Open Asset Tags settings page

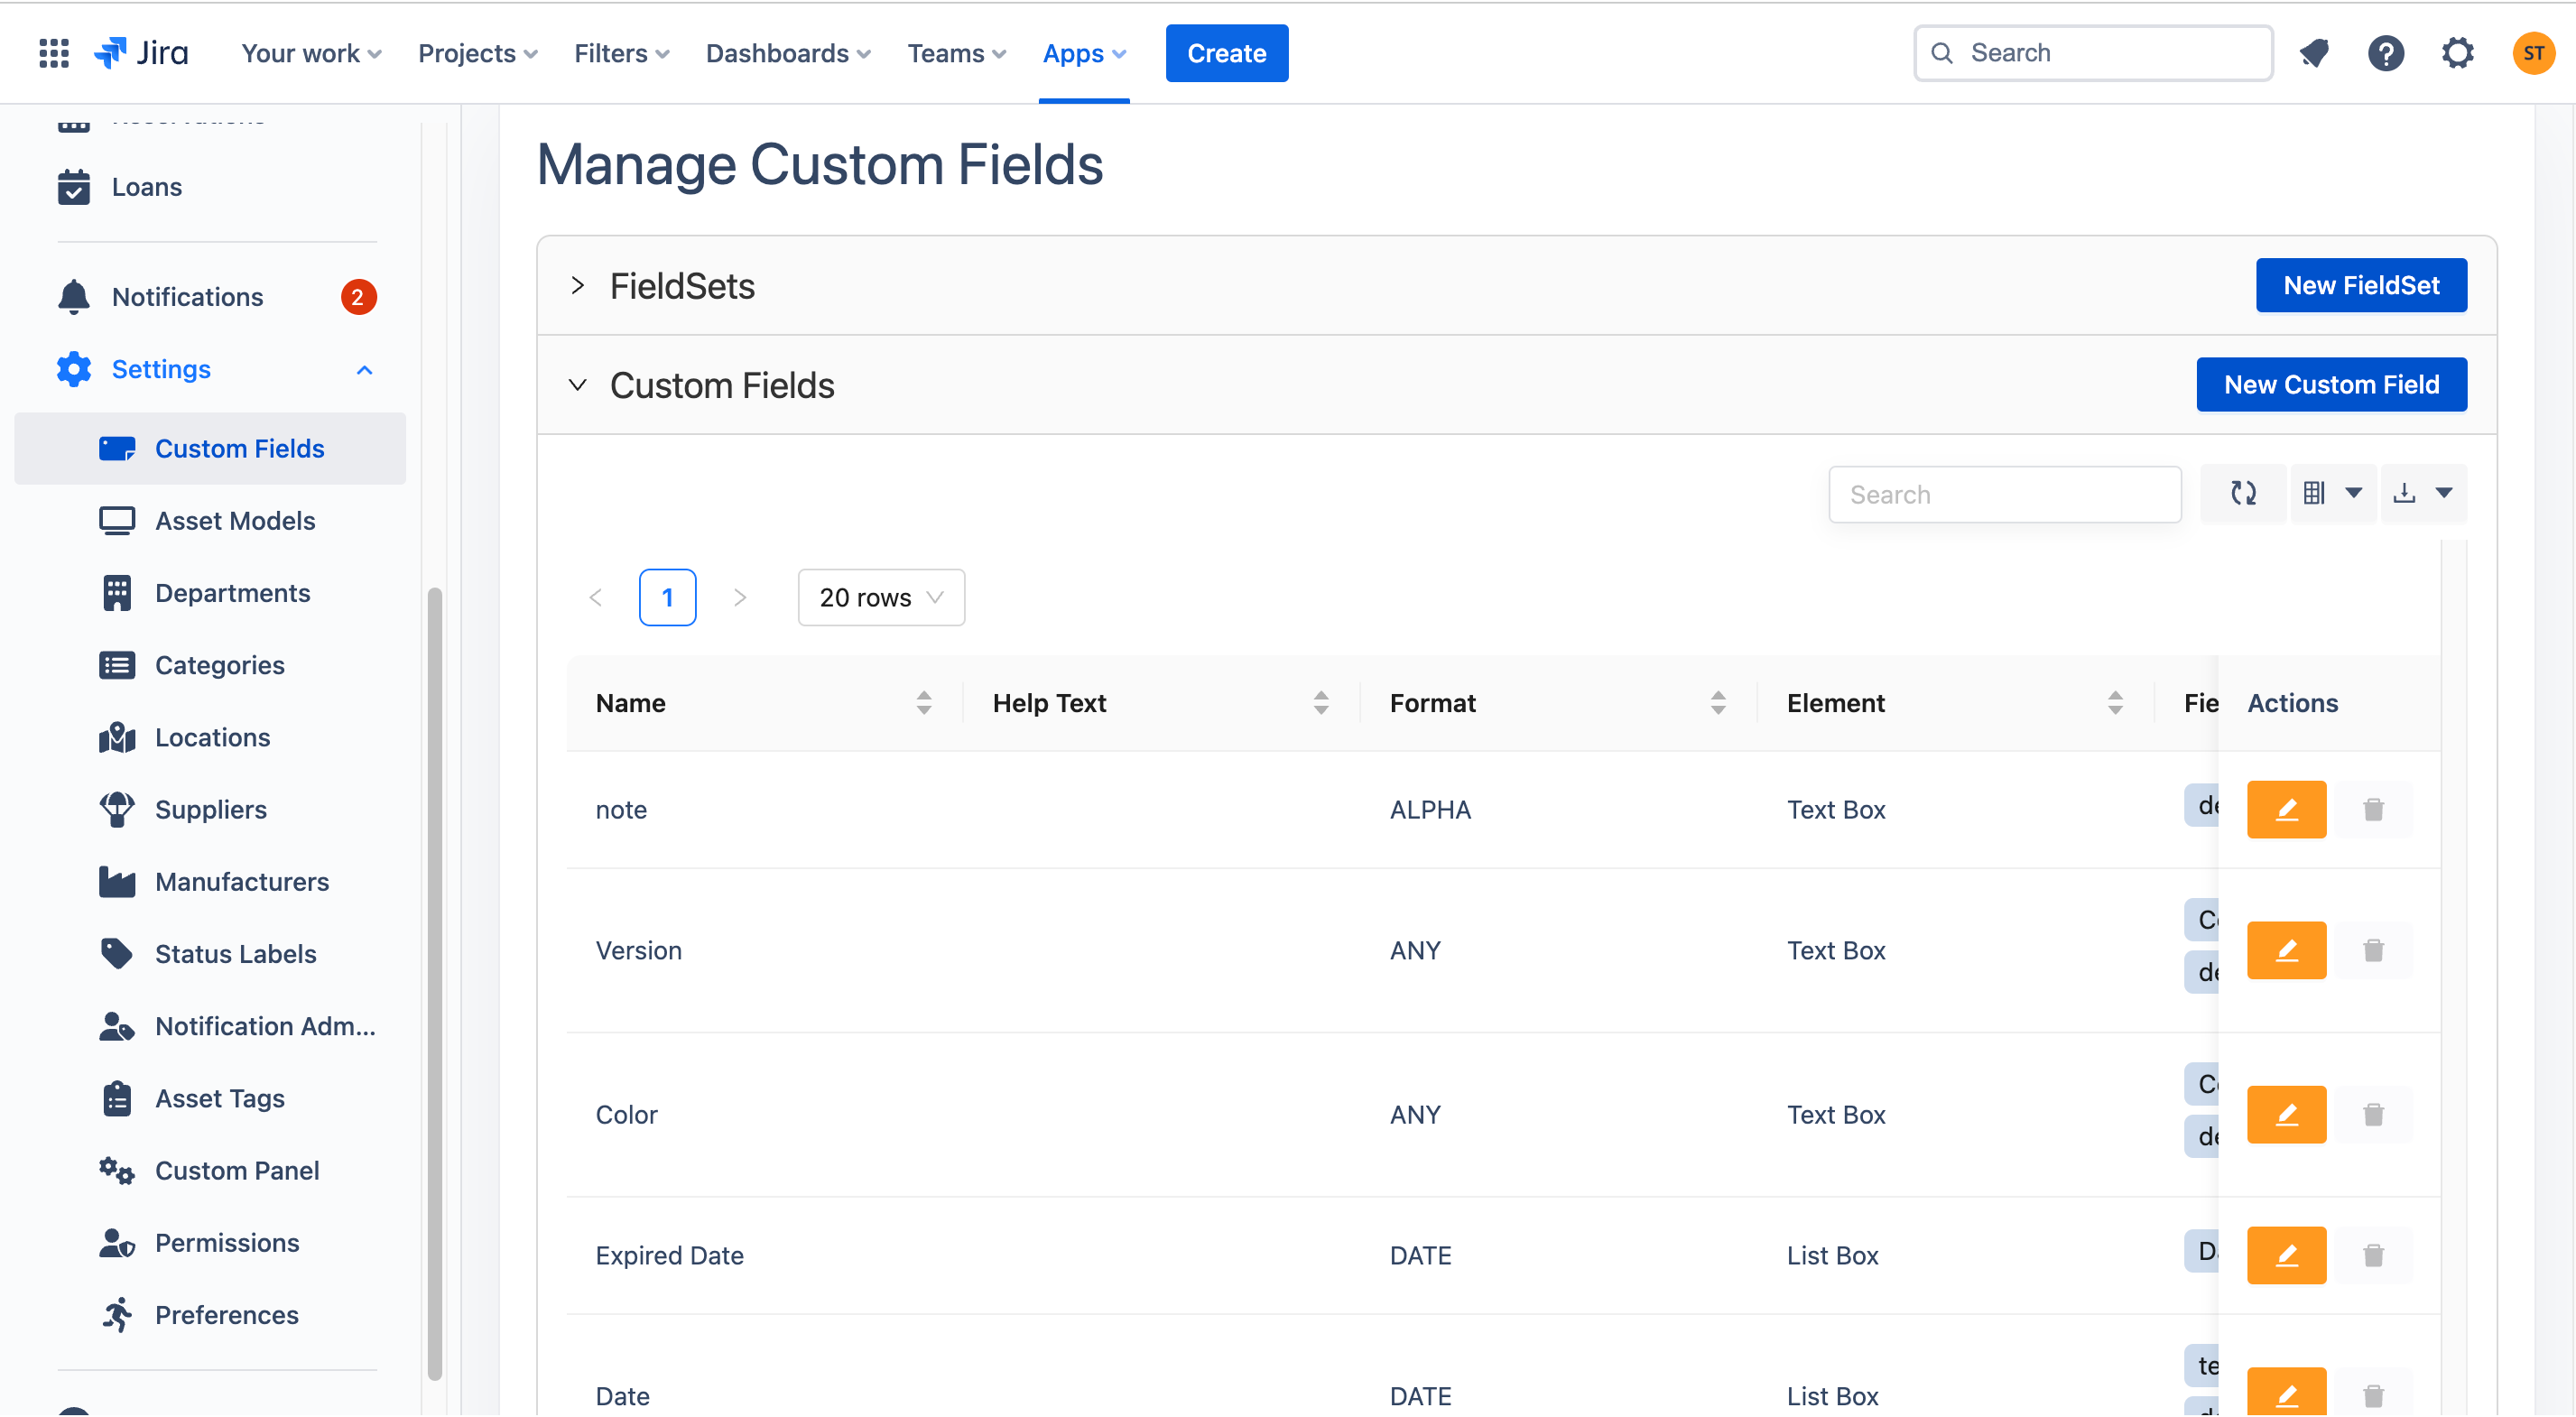[x=210, y=1098]
